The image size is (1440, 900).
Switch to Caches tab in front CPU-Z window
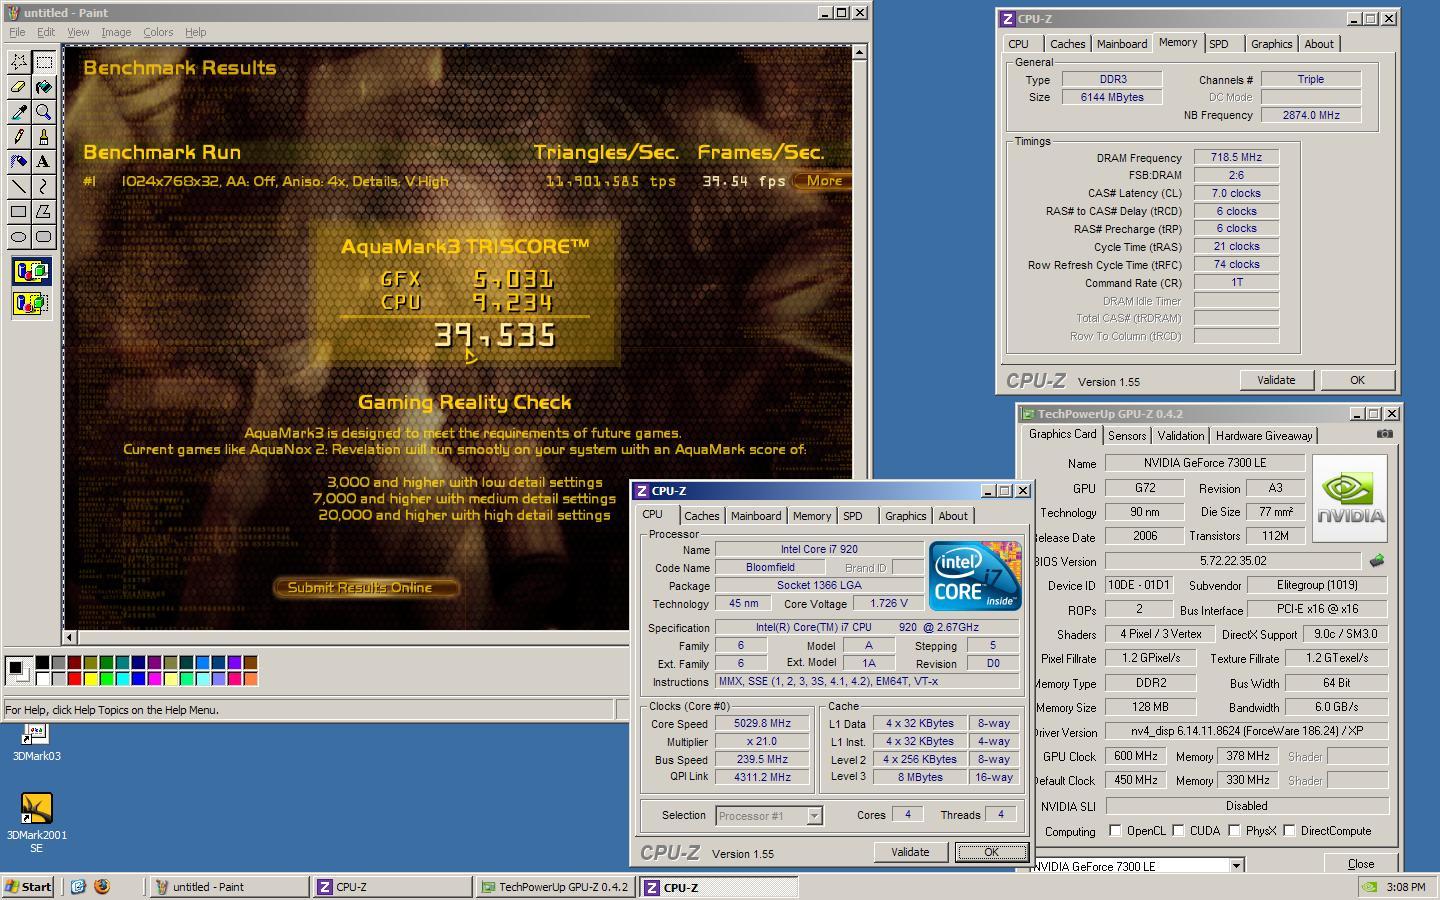[701, 516]
